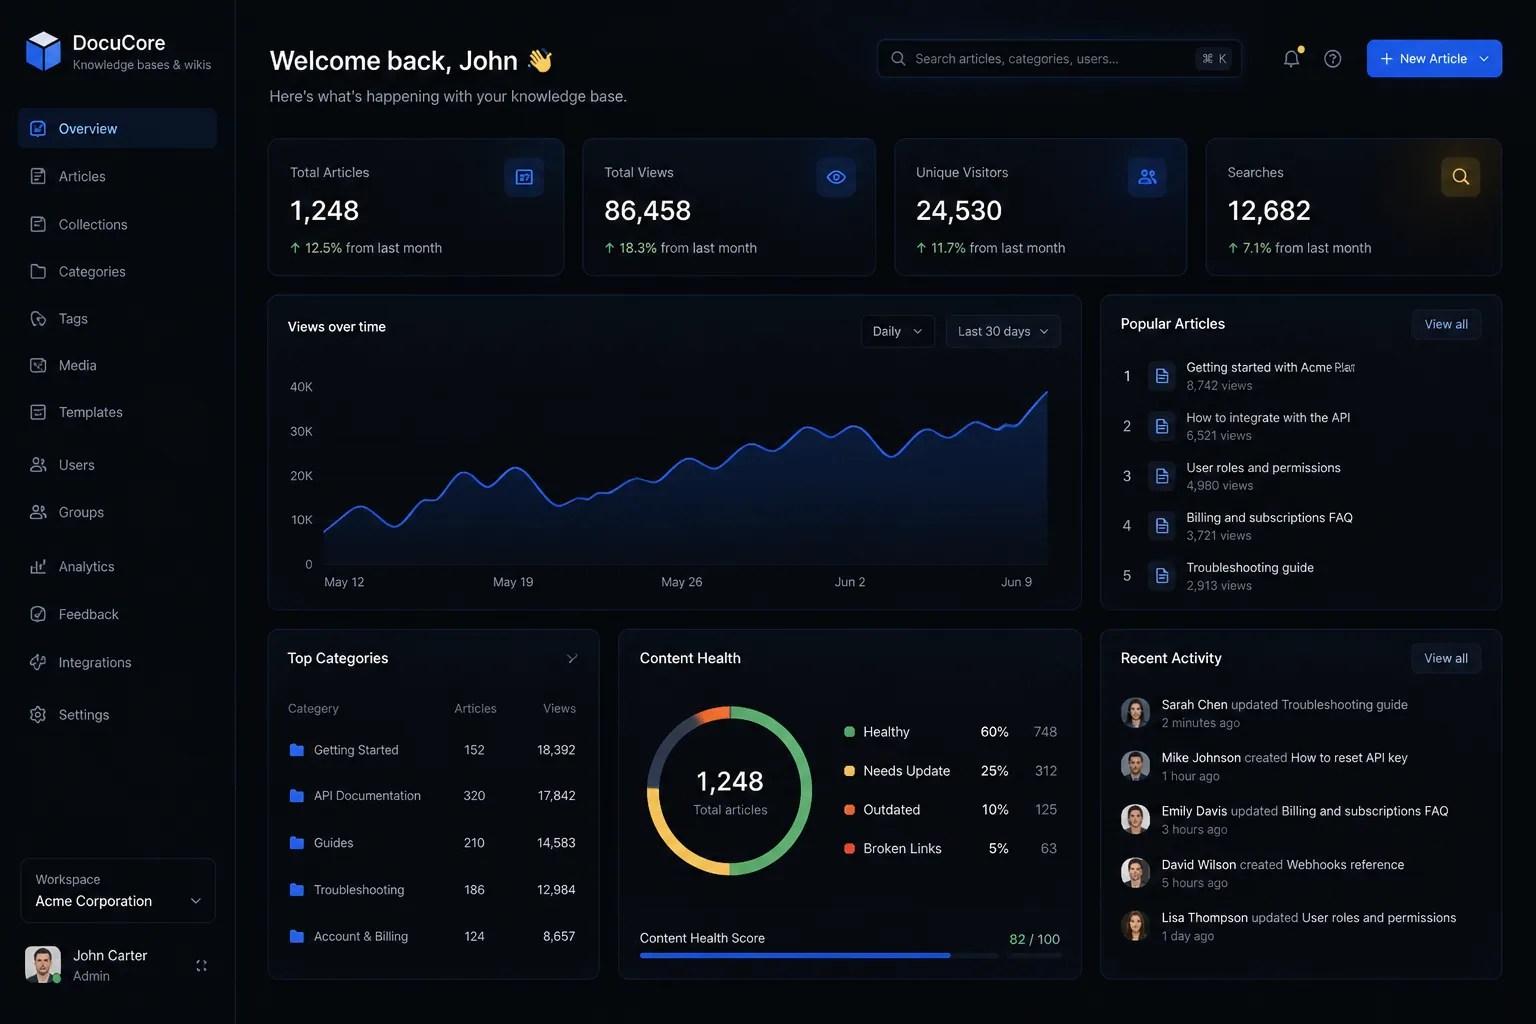Click View all in Recent Activity
Viewport: 1536px width, 1024px height.
pos(1446,658)
